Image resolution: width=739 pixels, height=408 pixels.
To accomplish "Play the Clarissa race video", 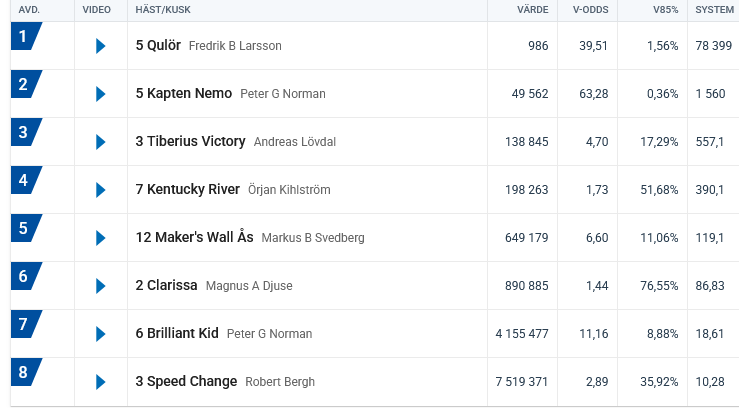I will pyautogui.click(x=100, y=286).
